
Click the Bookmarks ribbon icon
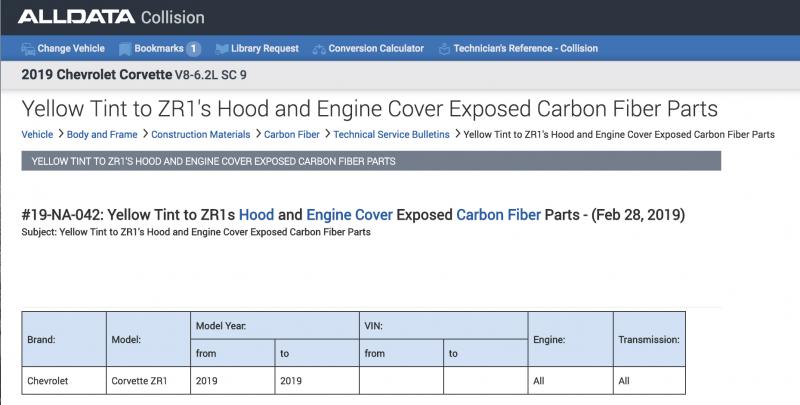point(124,49)
